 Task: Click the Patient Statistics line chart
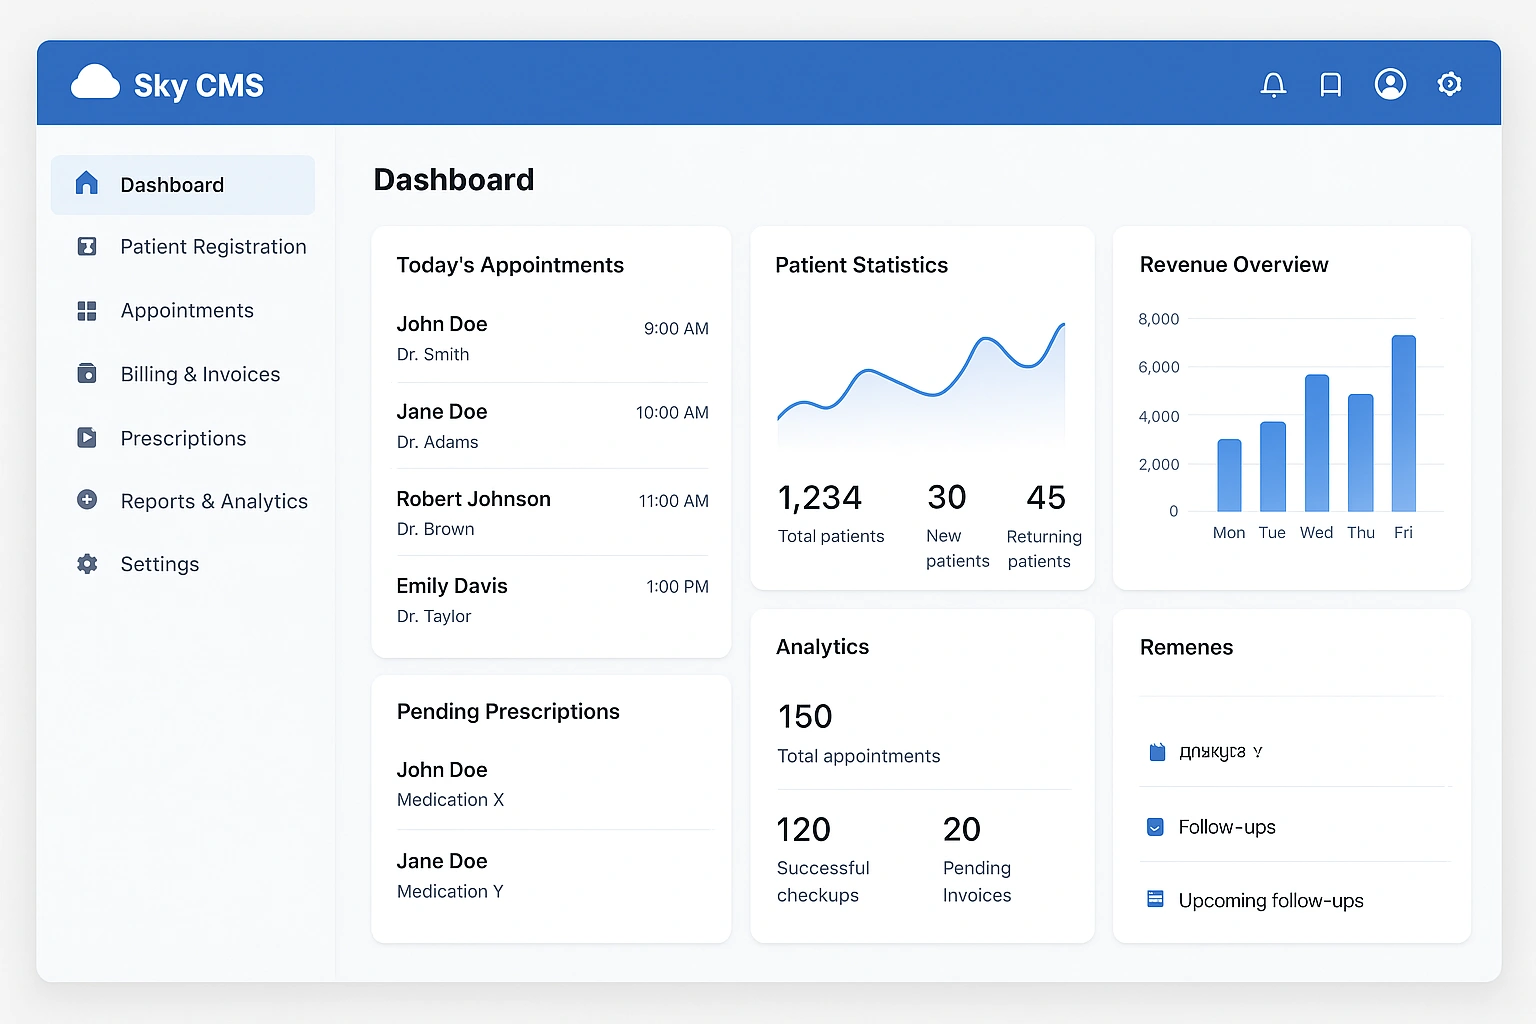coord(921,385)
